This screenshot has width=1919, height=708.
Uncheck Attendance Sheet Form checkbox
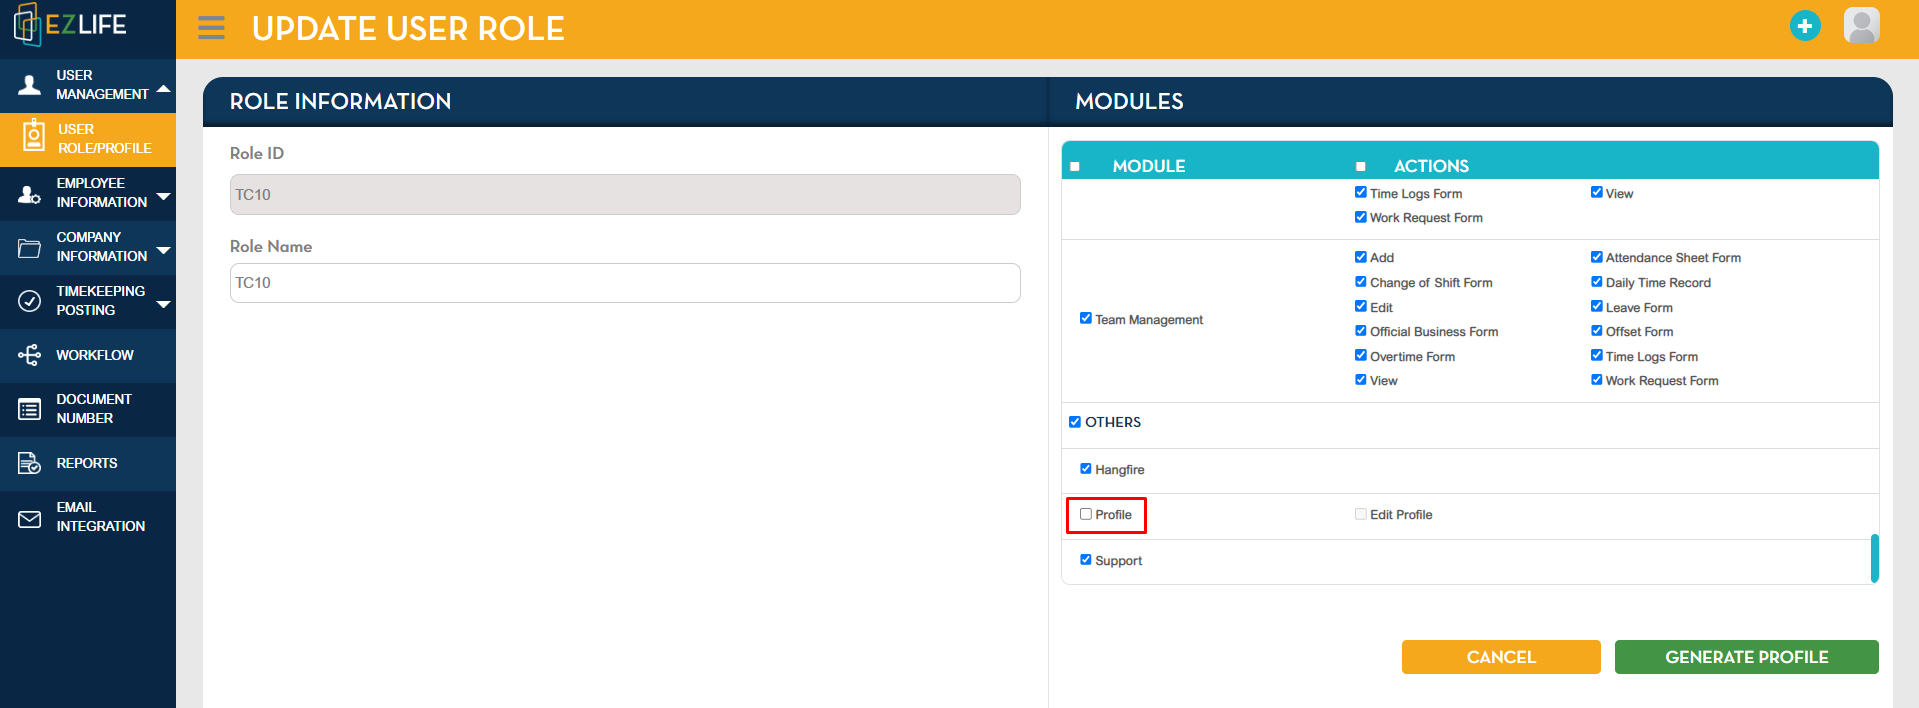[1597, 257]
